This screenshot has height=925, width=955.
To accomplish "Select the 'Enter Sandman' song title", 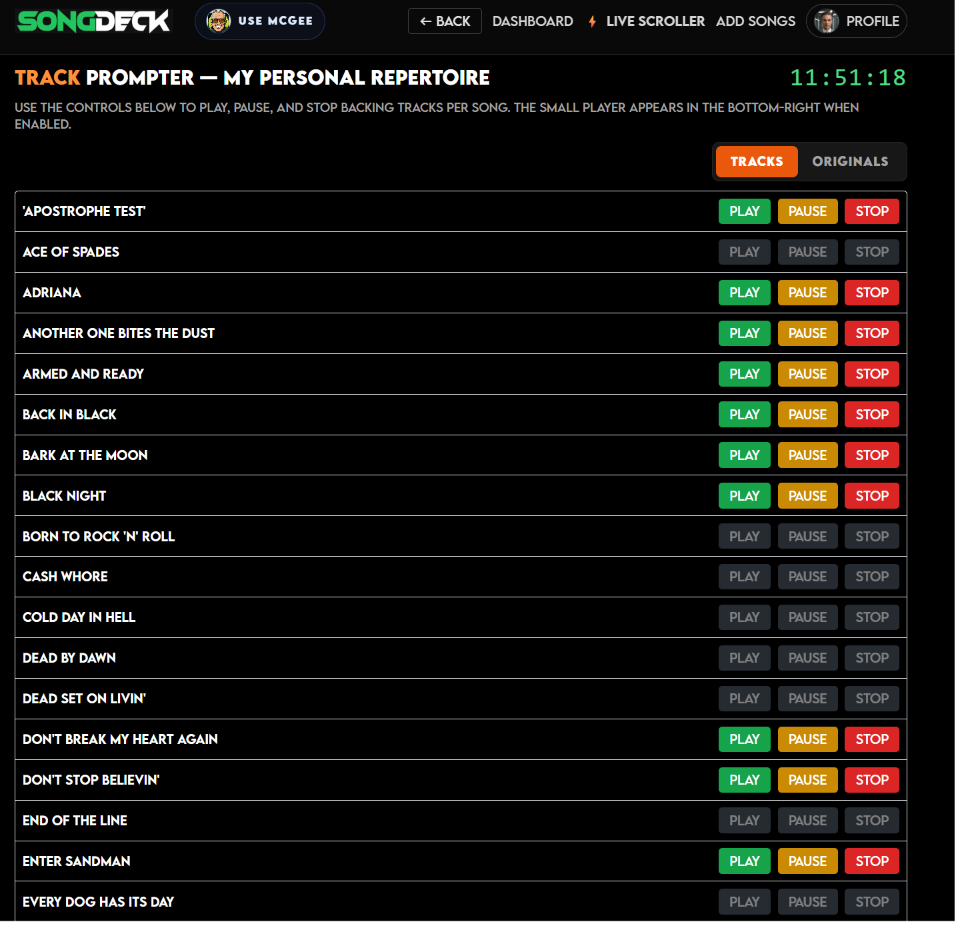I will click(x=76, y=861).
